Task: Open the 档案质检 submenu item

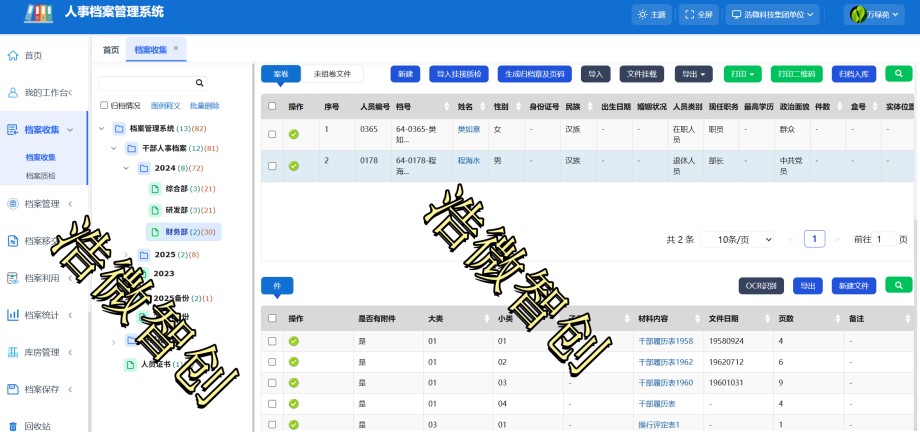Action: point(40,176)
